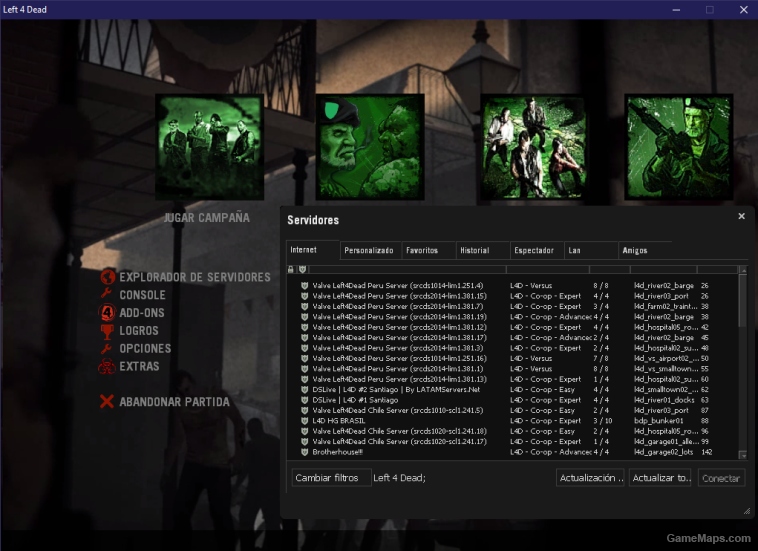Viewport: 758px width, 551px height.
Task: Select the Jugar Campaña four-survivors thumbnail
Action: point(209,147)
